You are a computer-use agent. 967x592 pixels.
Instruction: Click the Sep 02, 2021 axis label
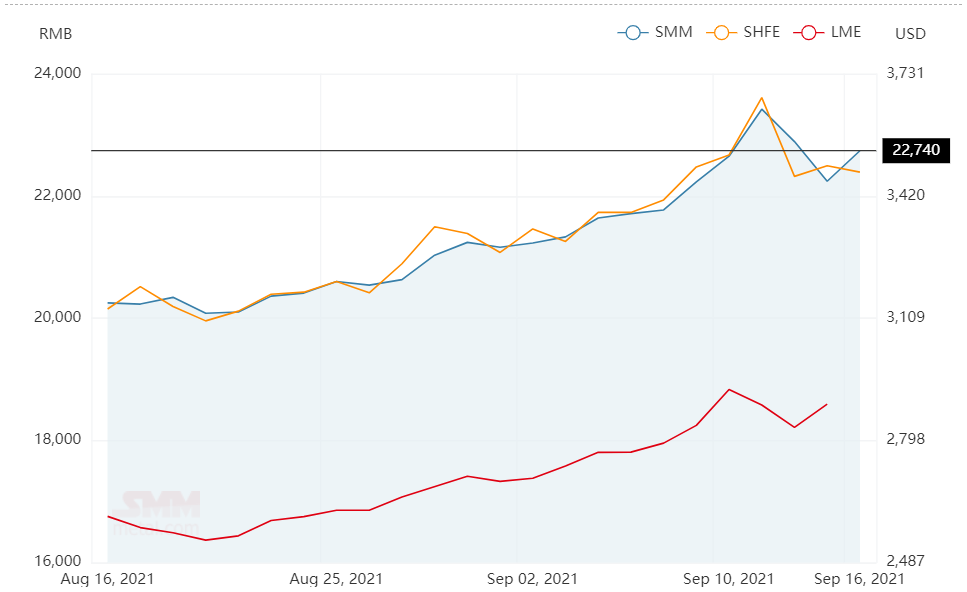[x=532, y=579]
